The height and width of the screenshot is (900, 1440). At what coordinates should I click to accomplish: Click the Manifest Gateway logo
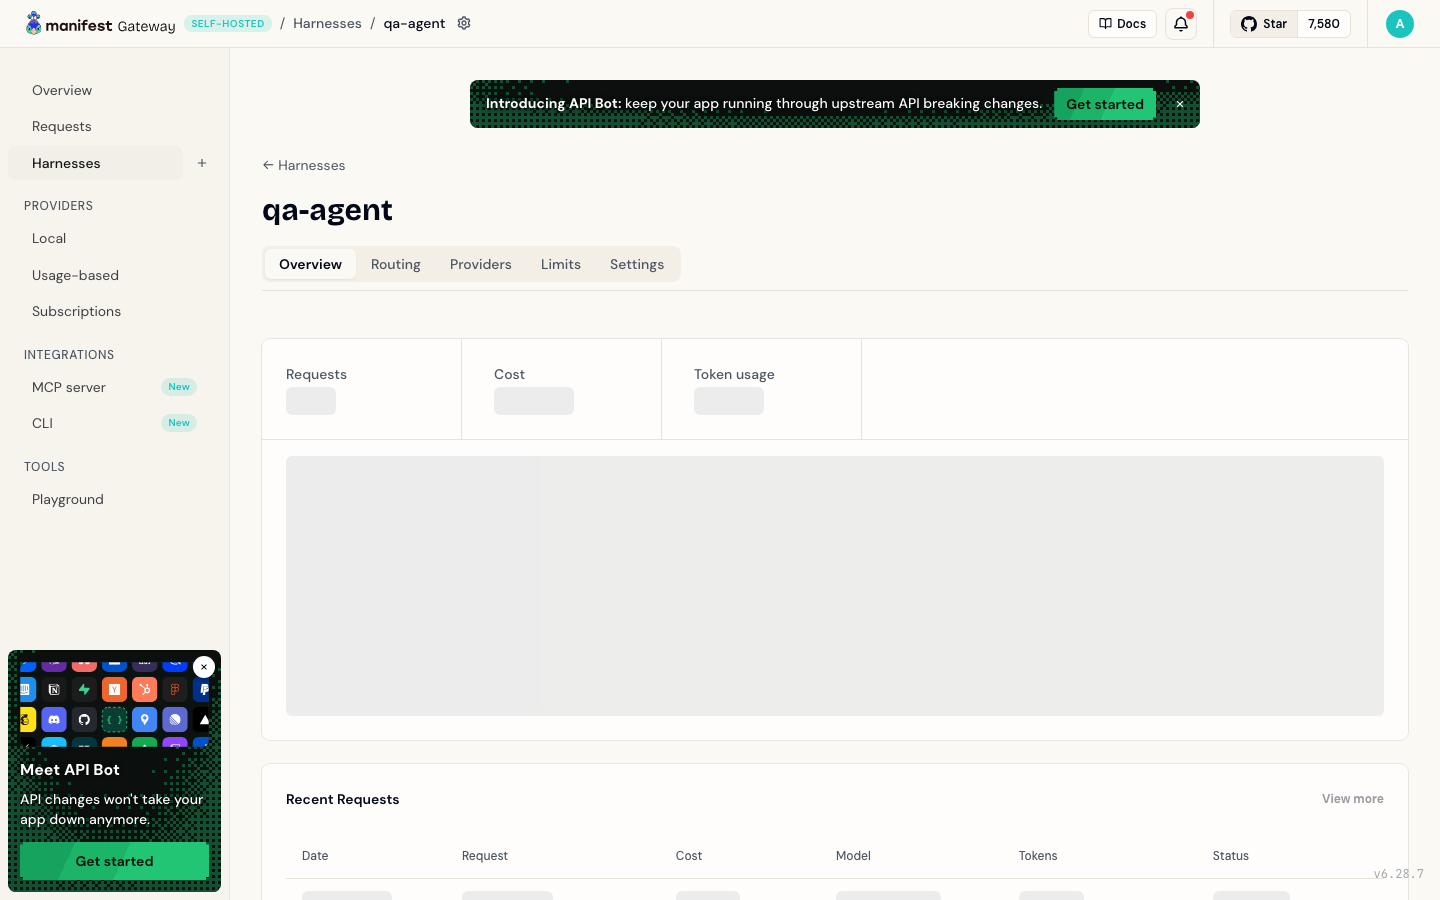[100, 24]
